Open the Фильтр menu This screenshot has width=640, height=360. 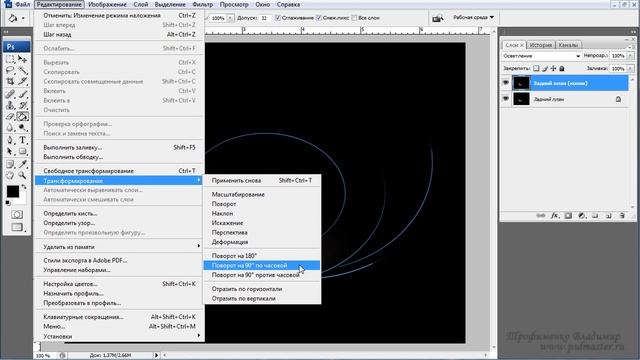203,4
